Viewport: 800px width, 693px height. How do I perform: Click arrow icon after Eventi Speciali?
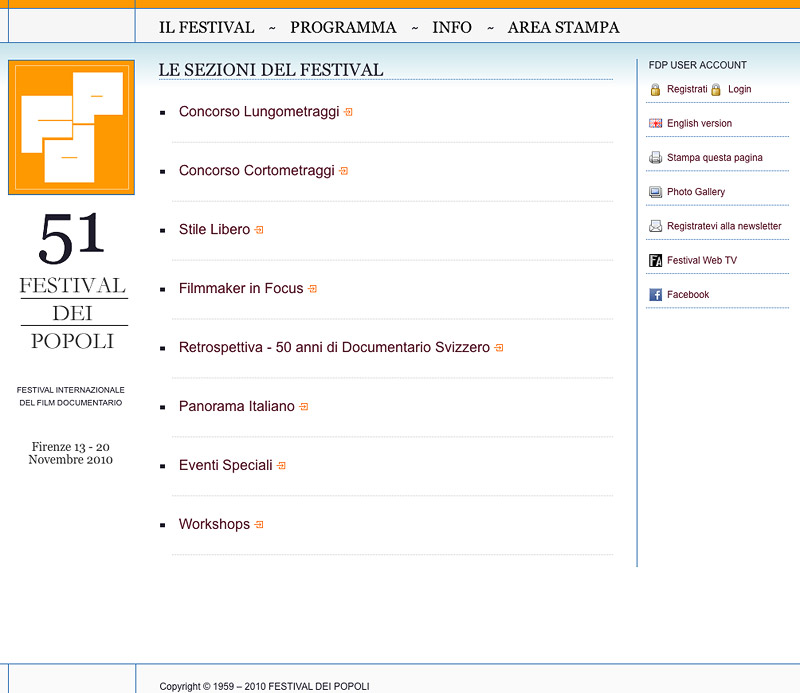point(281,465)
